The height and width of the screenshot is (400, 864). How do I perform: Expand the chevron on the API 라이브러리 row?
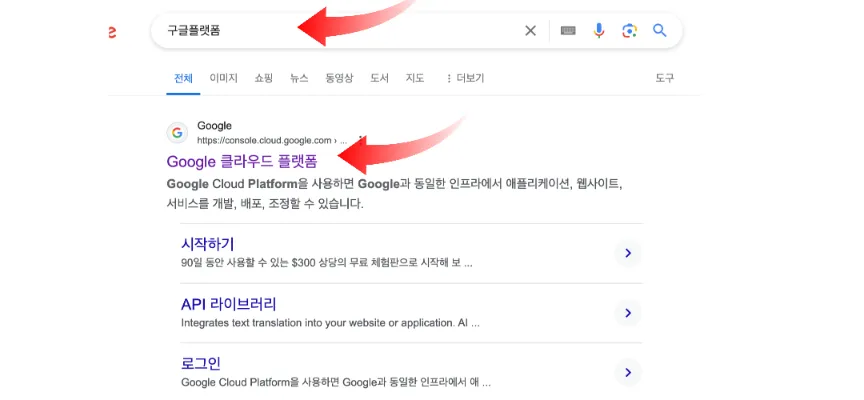[628, 313]
